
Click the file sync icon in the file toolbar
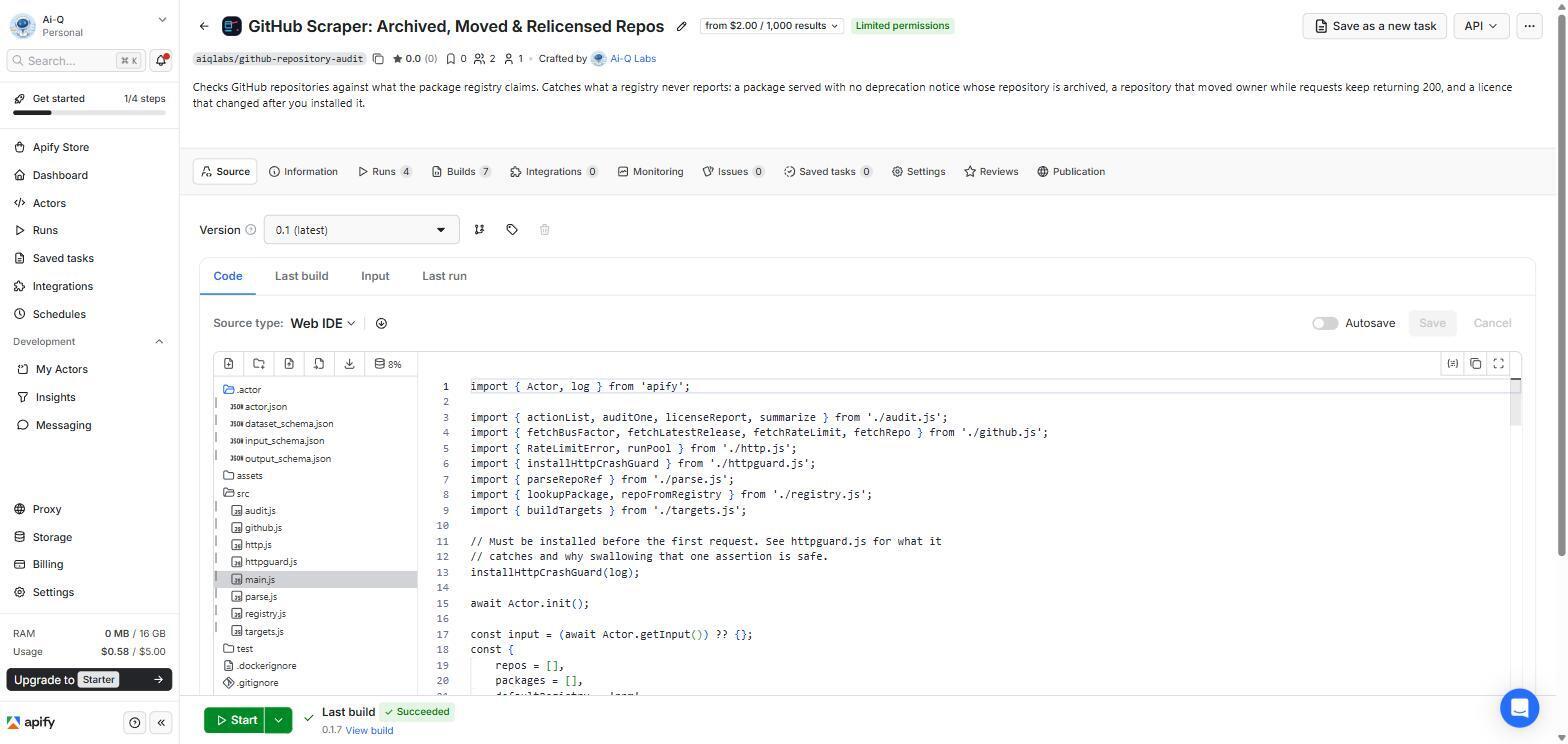pyautogui.click(x=319, y=364)
